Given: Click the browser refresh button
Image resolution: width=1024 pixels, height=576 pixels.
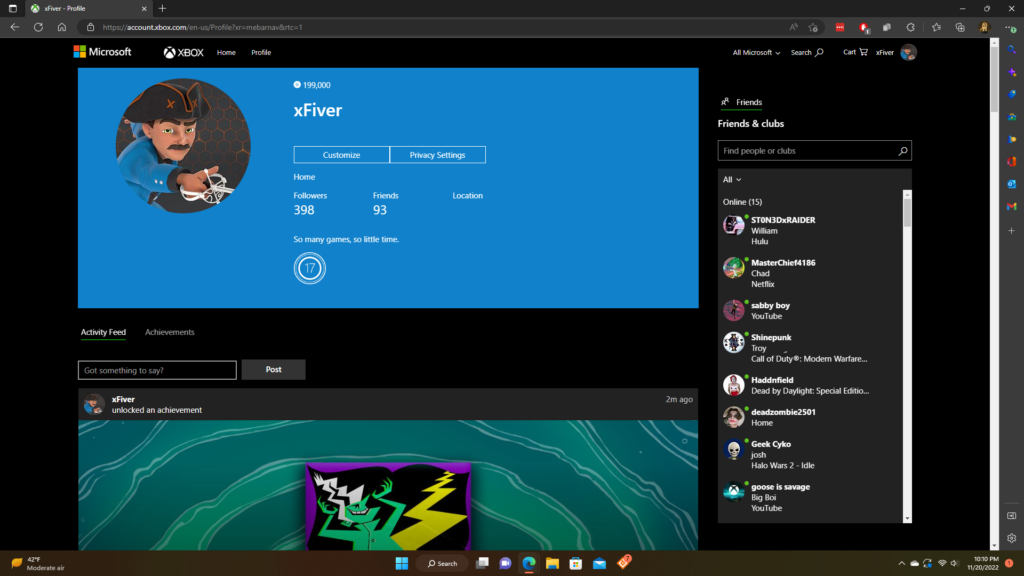Looking at the screenshot, I should (x=38, y=27).
